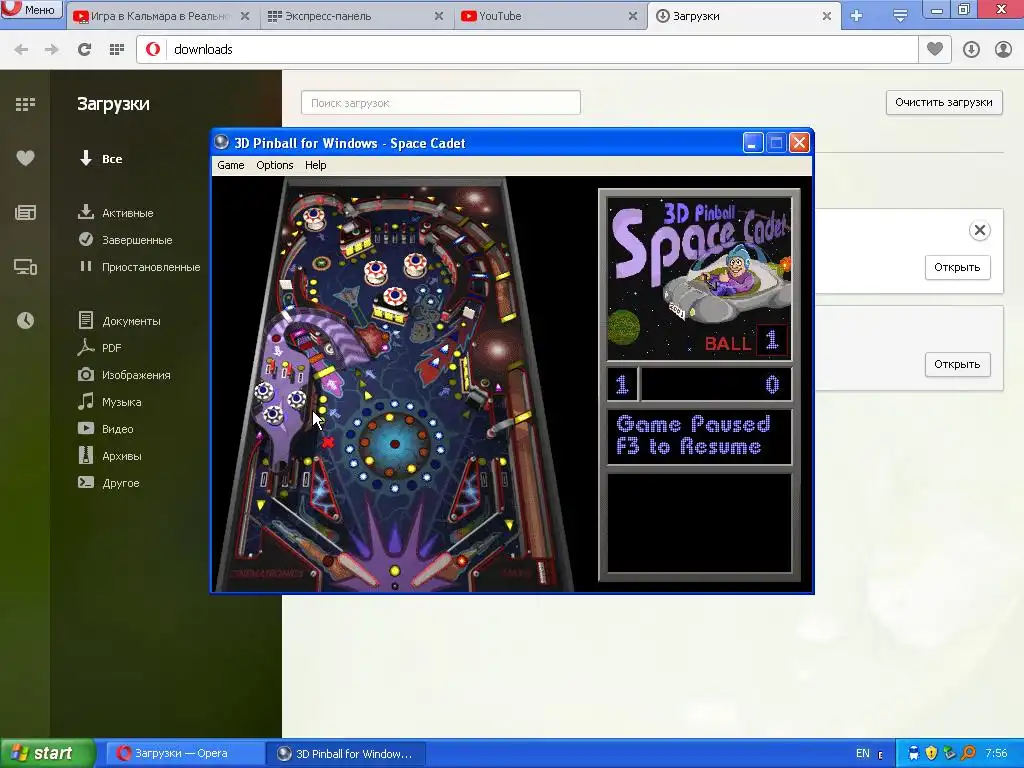This screenshot has width=1024, height=768.
Task: Switch to 3D Pinball taskbar item
Action: (x=346, y=754)
